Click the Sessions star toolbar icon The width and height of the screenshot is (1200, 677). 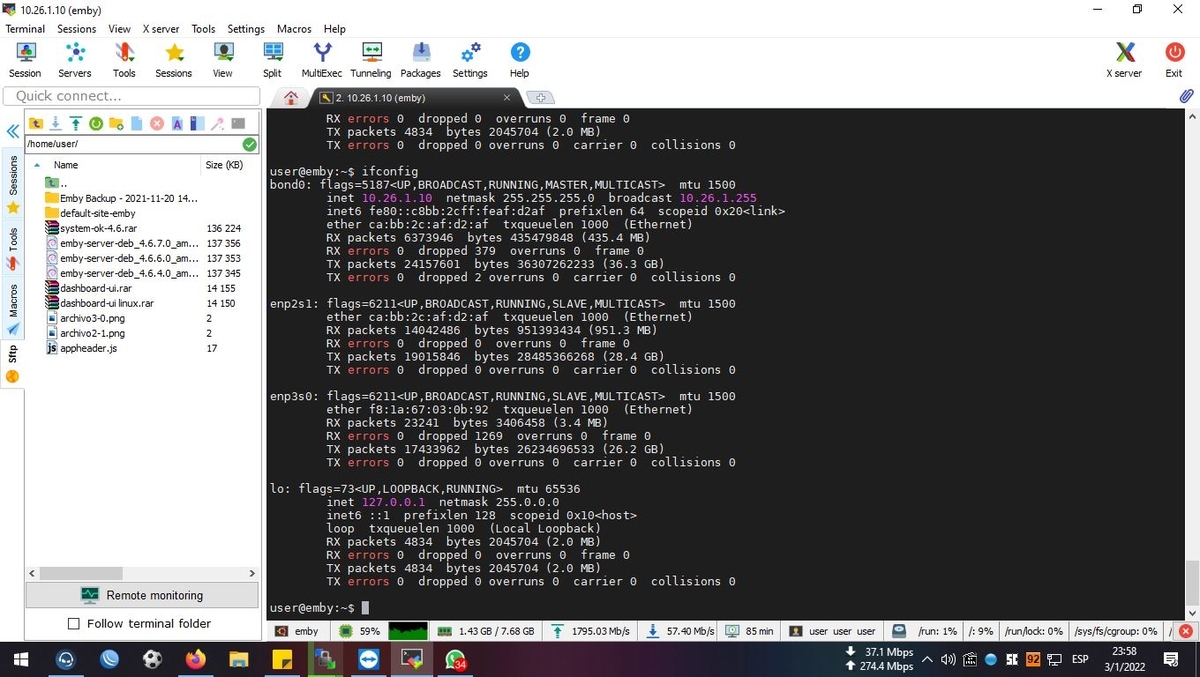(x=174, y=60)
